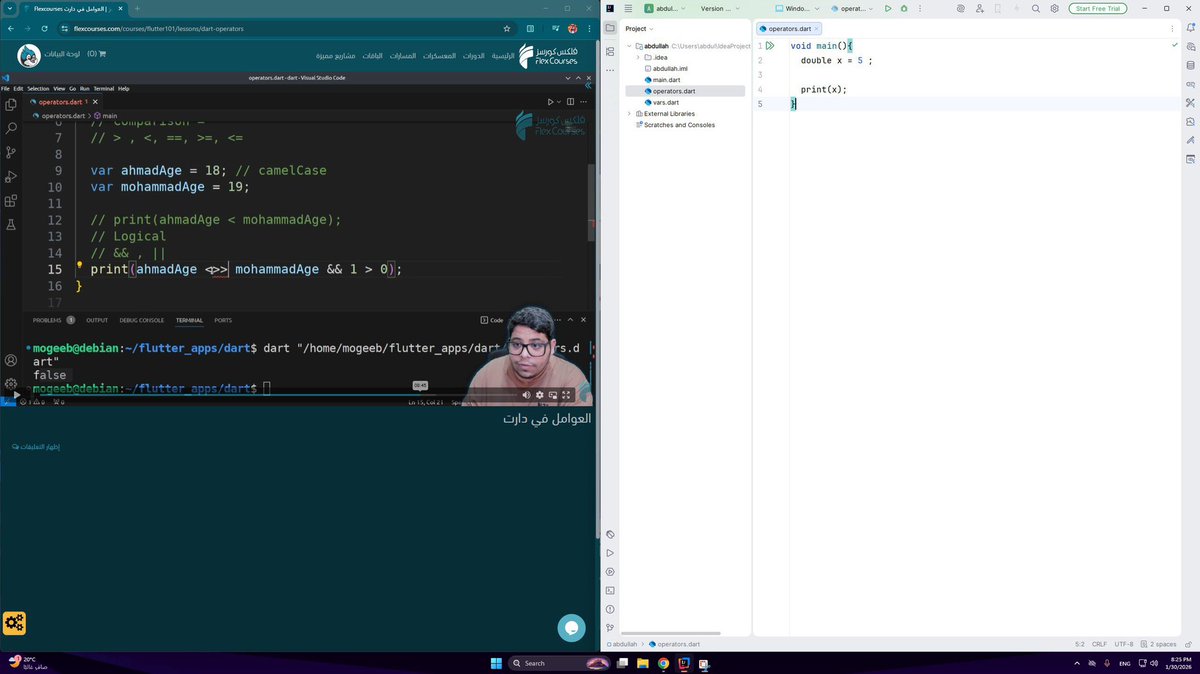Reload the flexcourses browser page
This screenshot has height=674, width=1200.
click(46, 28)
